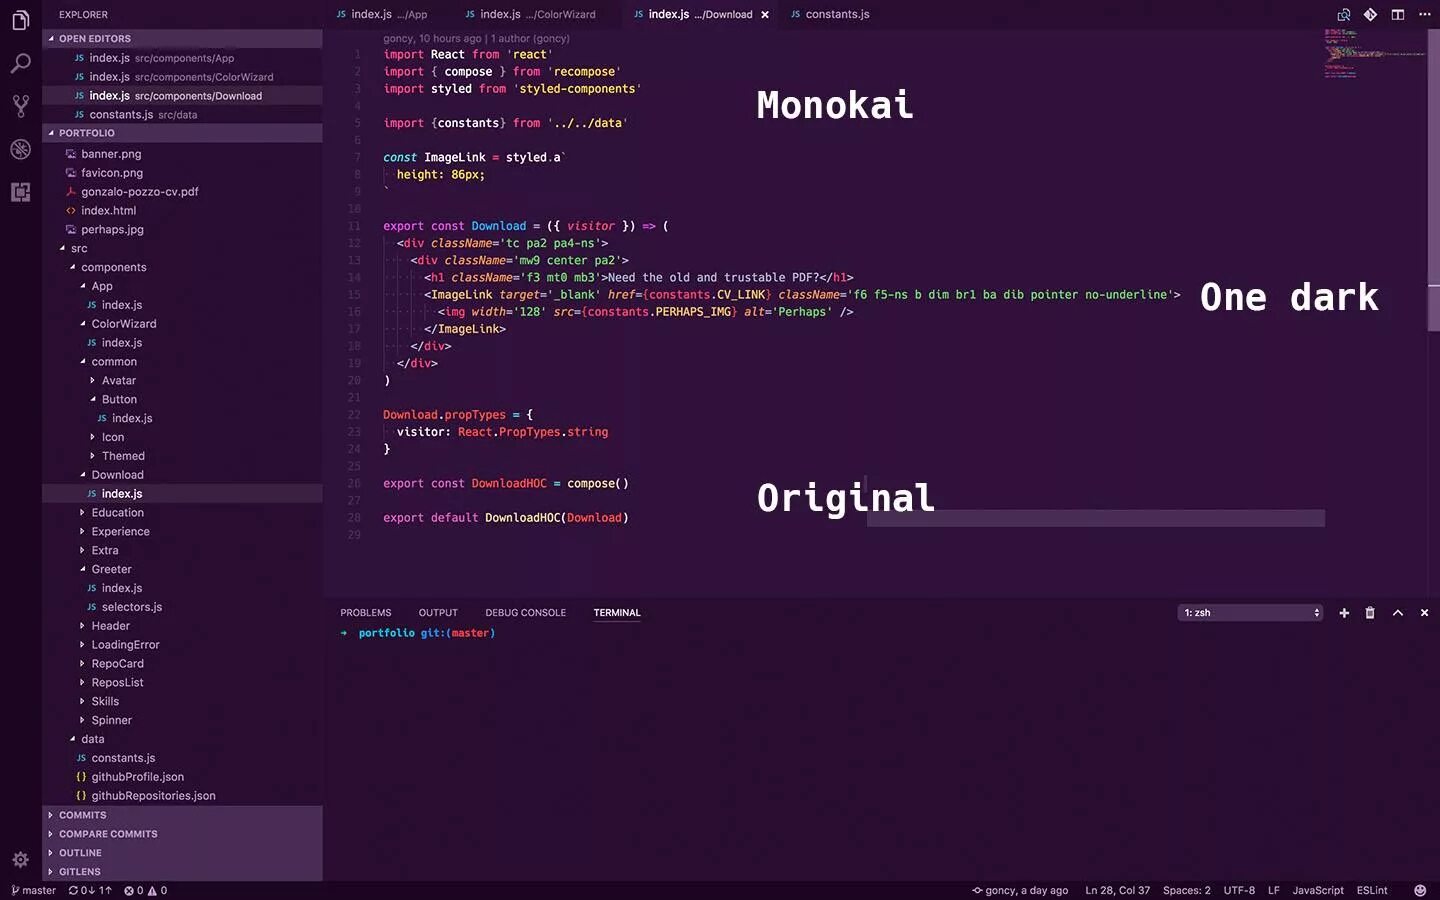Expand the Commits section
This screenshot has width=1440, height=900.
click(x=182, y=815)
